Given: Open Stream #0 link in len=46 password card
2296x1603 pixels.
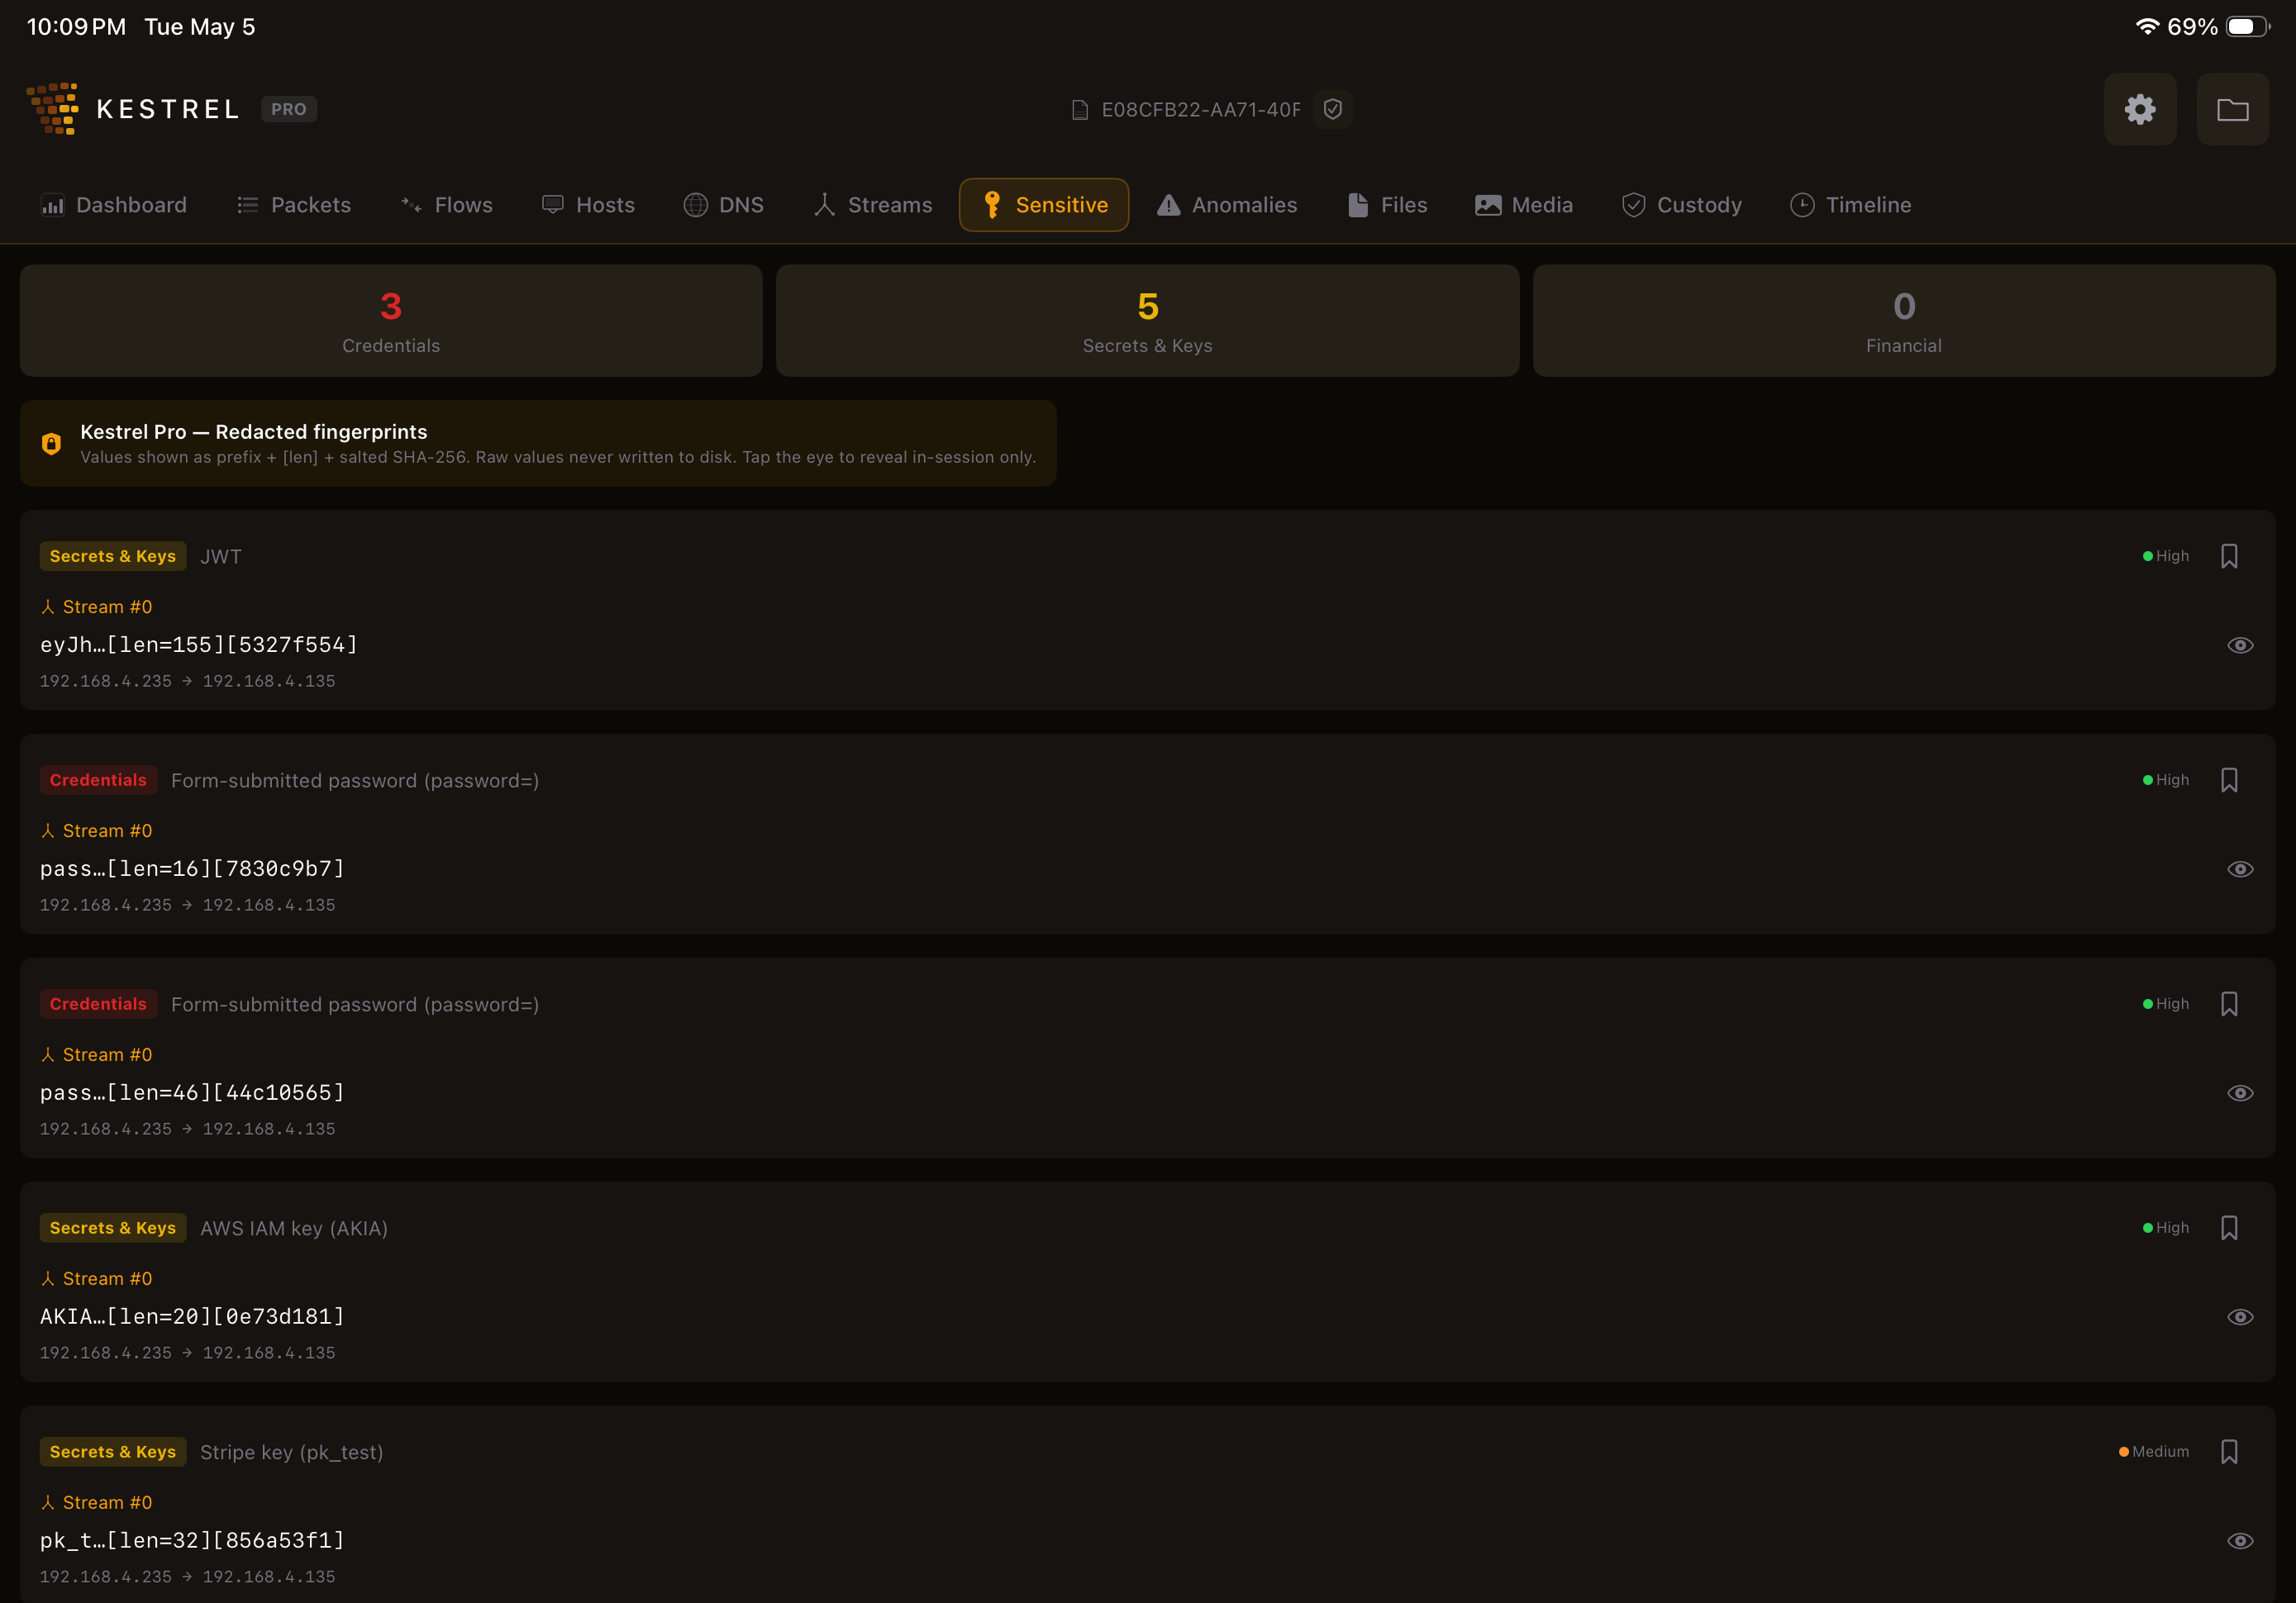Looking at the screenshot, I should coord(96,1055).
